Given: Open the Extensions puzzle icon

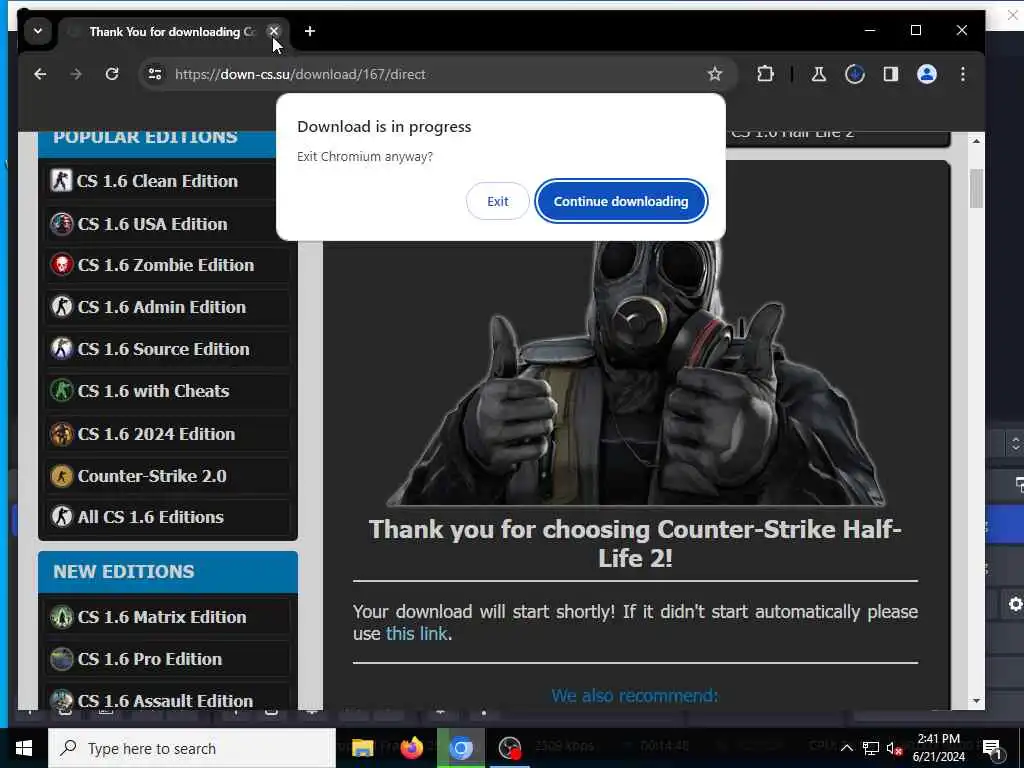Looking at the screenshot, I should point(765,74).
